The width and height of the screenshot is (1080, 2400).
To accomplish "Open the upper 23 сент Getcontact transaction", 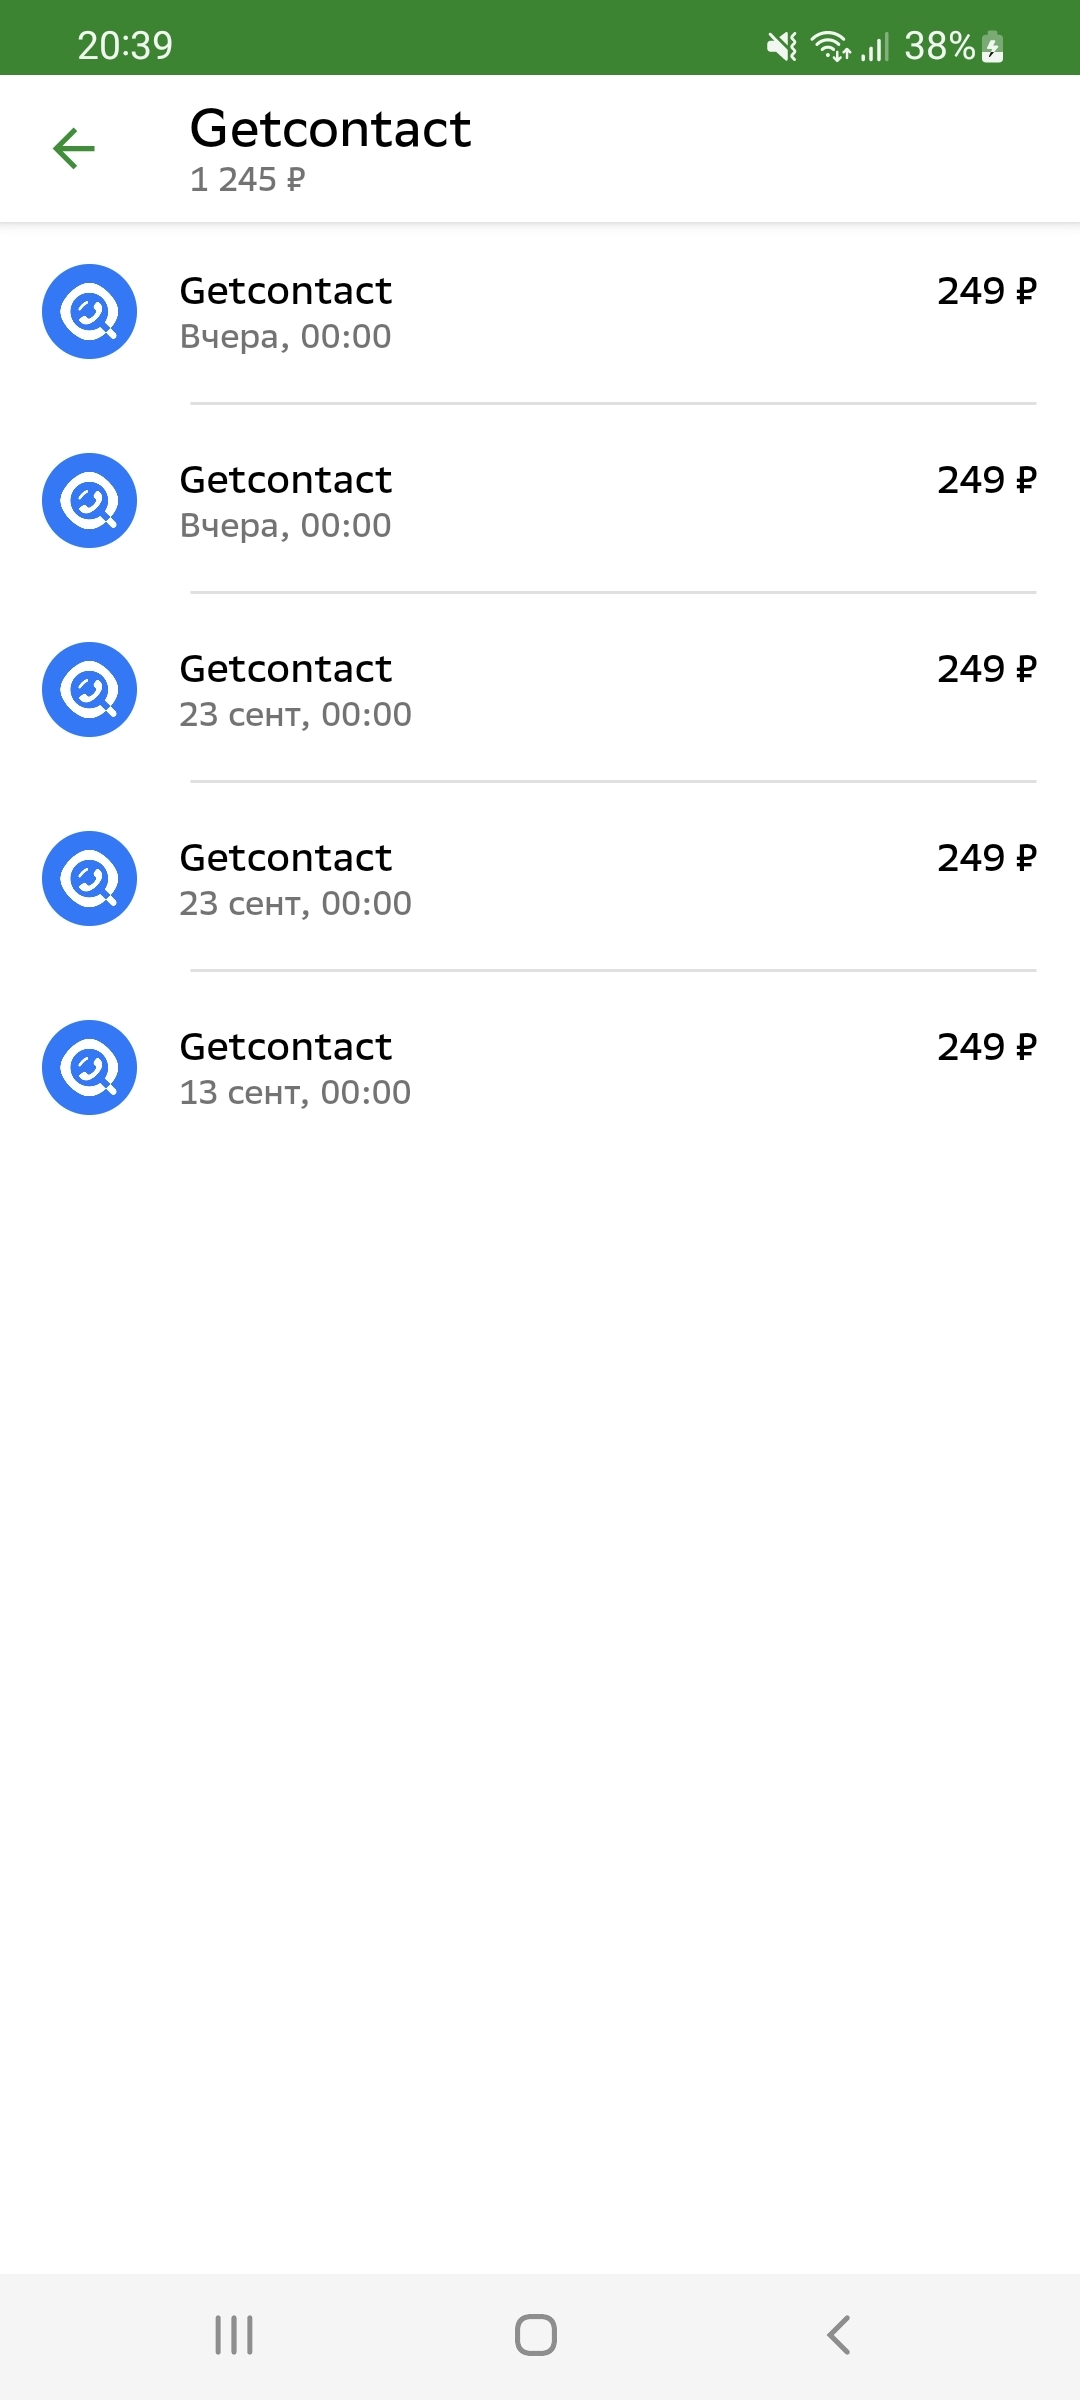I will click(x=285, y=669).
